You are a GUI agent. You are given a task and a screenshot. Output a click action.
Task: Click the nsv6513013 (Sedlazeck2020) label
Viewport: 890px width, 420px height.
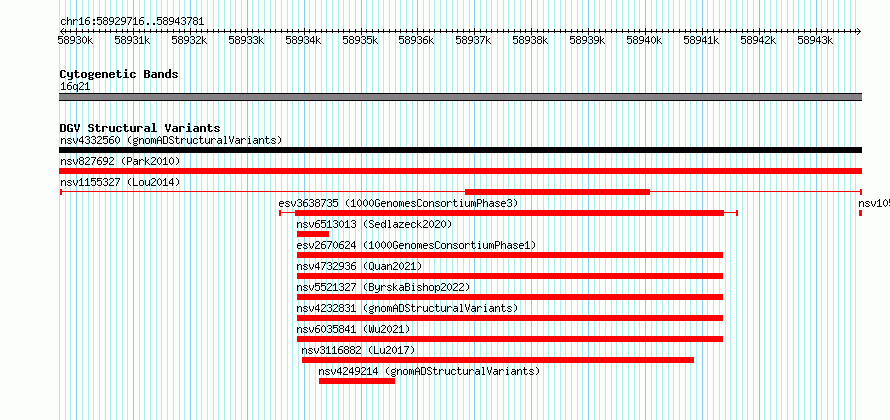click(x=374, y=224)
